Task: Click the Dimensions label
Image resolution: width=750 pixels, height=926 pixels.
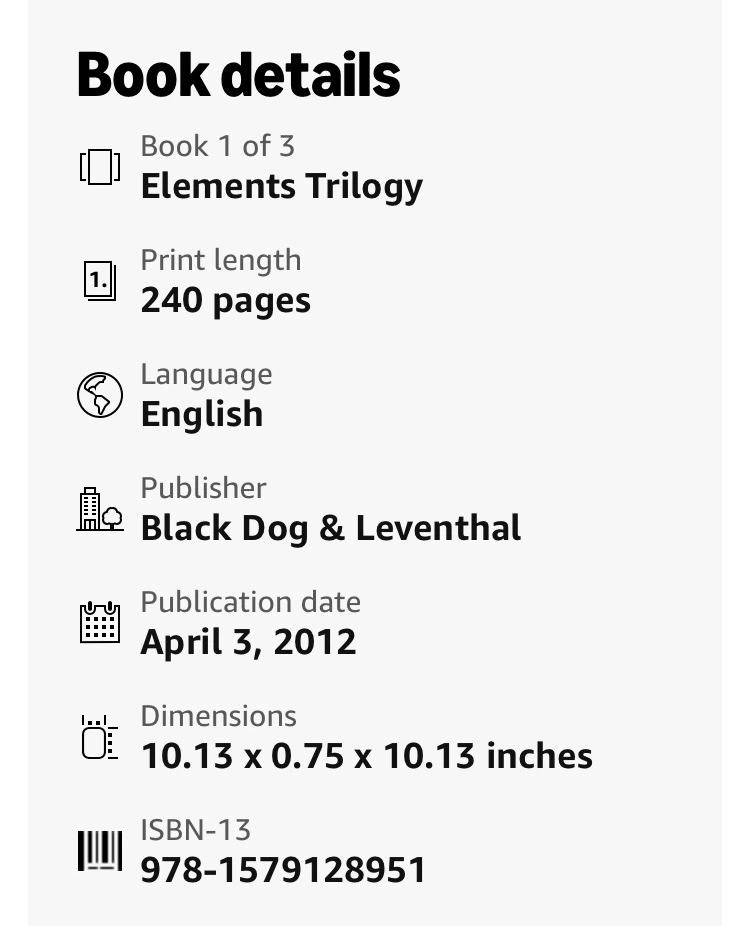Action: [x=219, y=716]
